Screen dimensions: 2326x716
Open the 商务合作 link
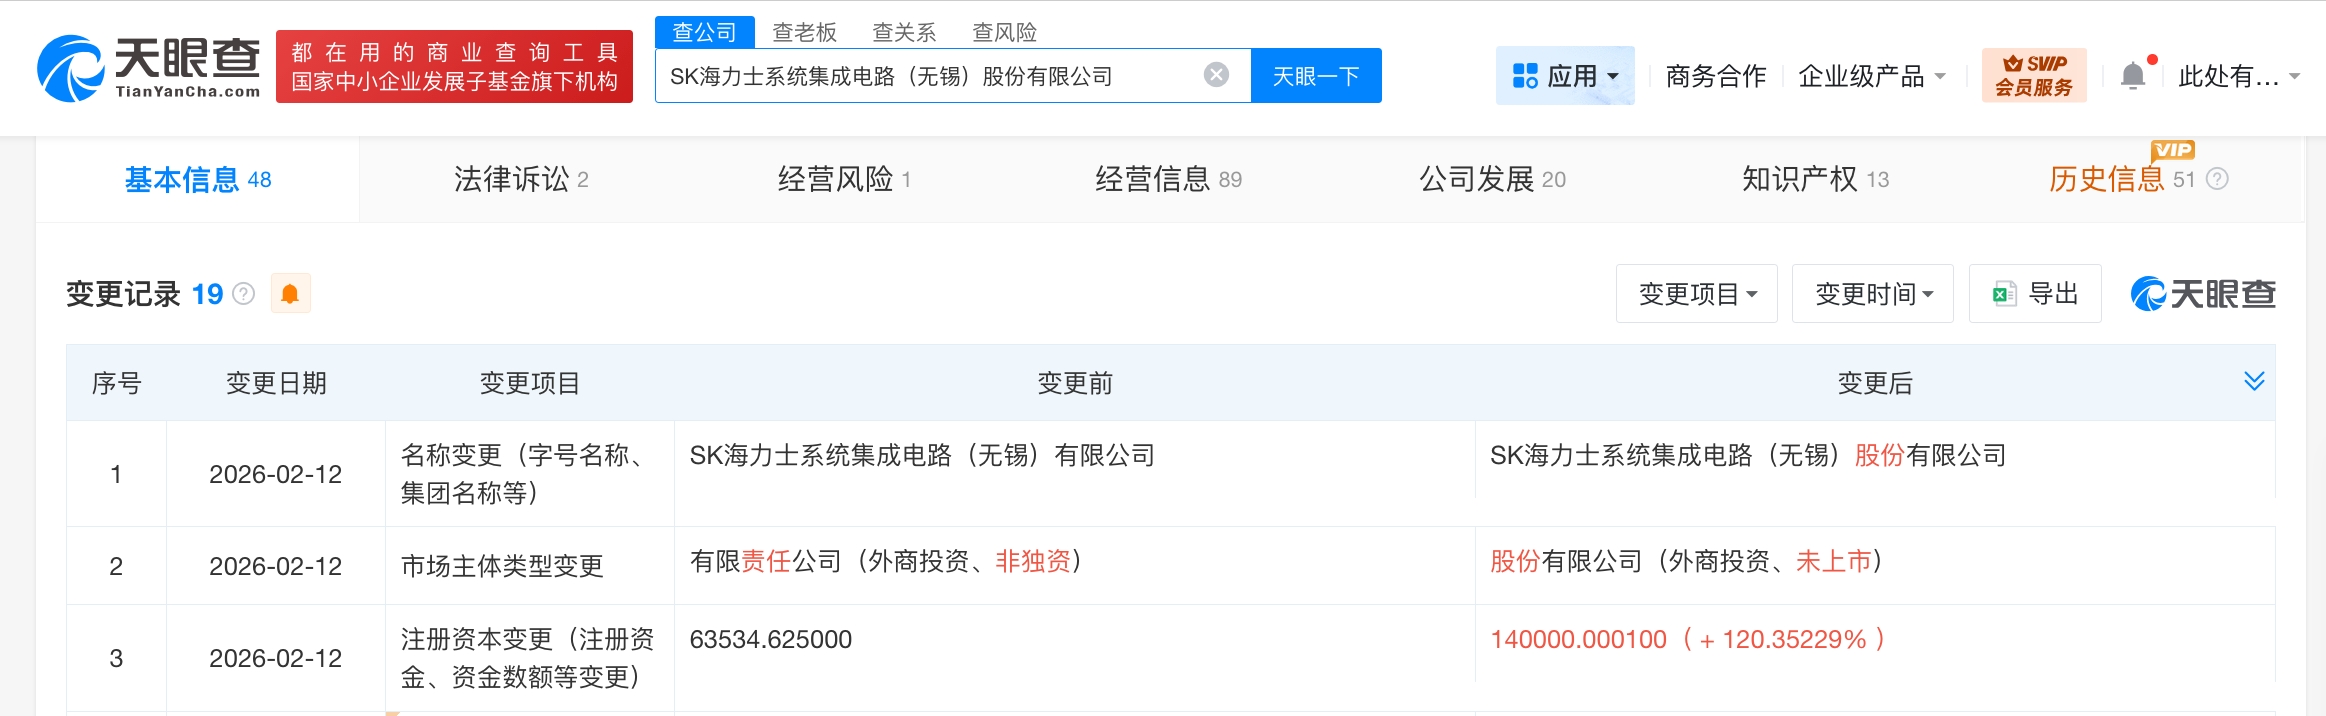coord(1715,76)
